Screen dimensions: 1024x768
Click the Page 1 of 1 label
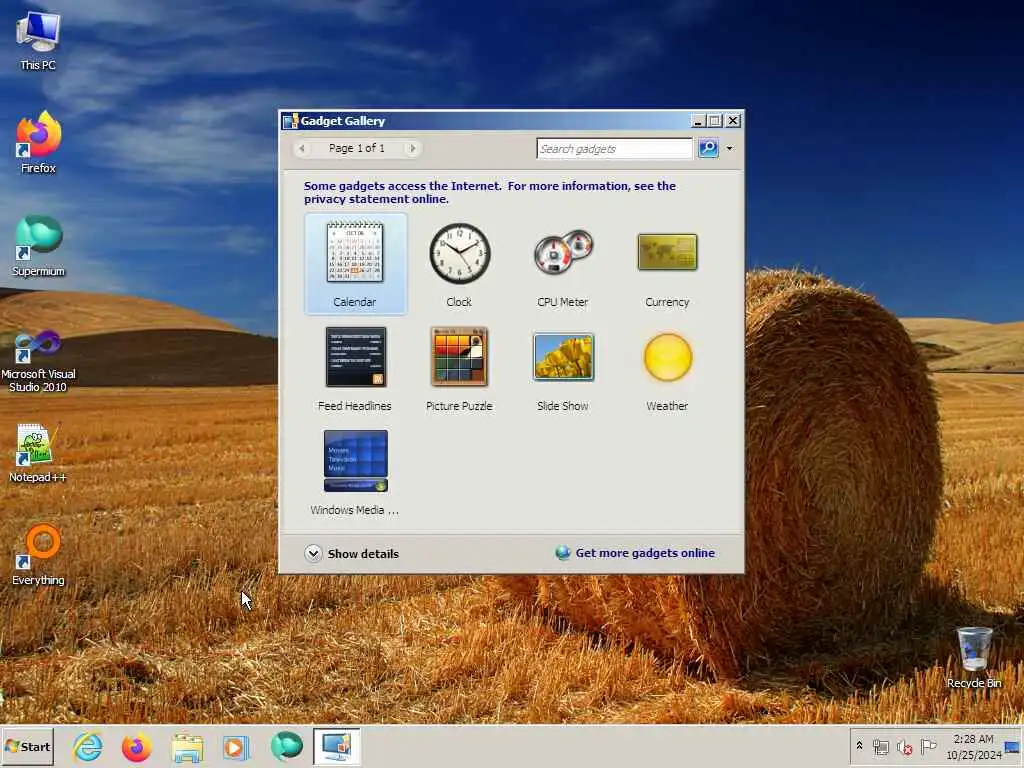[357, 148]
